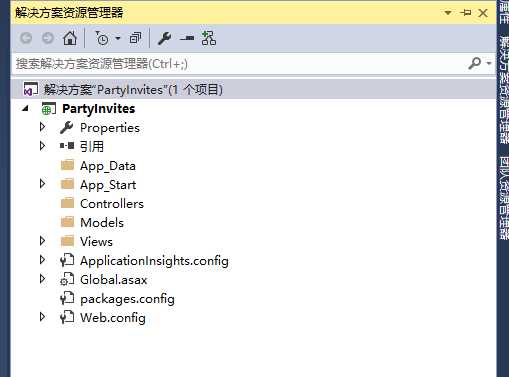Expand ApplicationInsights.config node
Screen dimensions: 509x377
(x=42, y=260)
